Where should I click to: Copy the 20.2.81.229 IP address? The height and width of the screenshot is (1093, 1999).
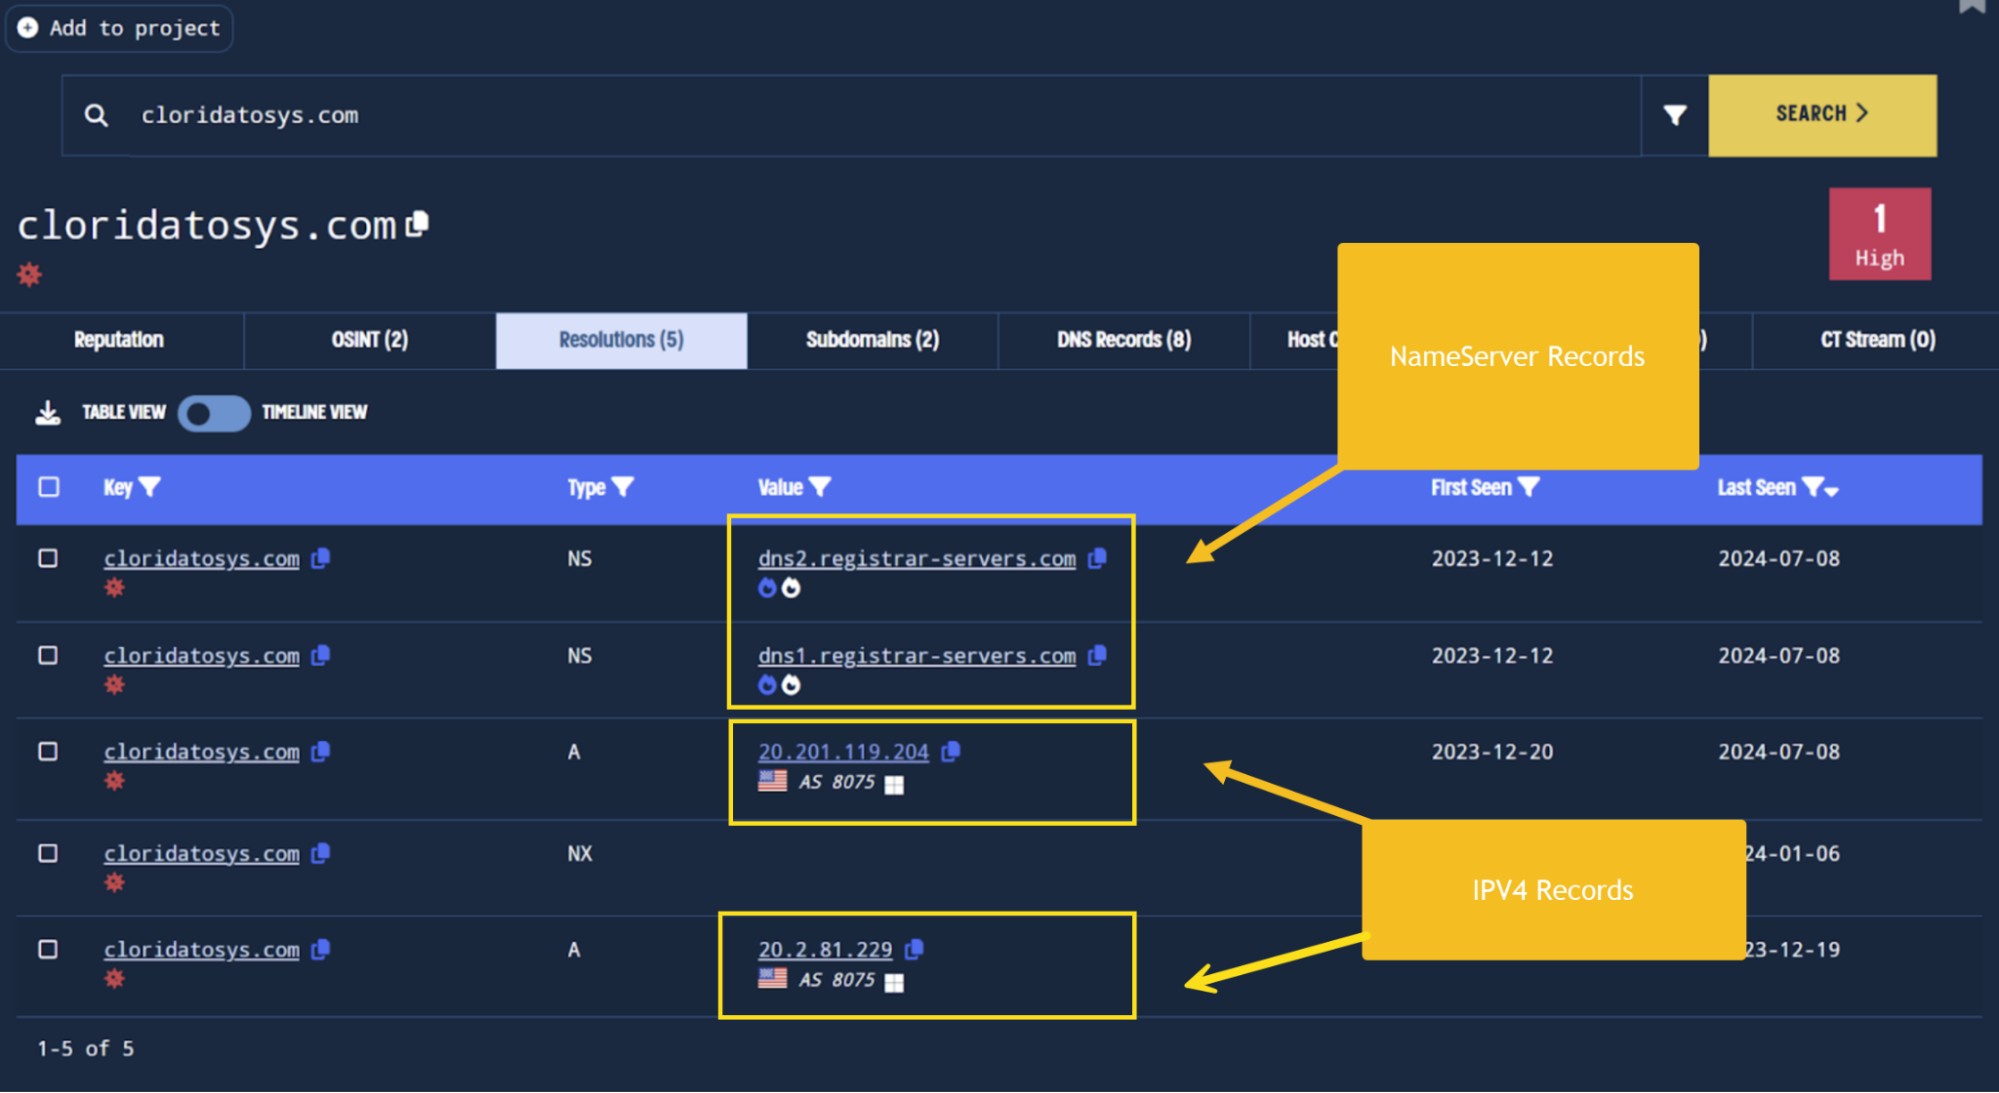click(x=915, y=949)
